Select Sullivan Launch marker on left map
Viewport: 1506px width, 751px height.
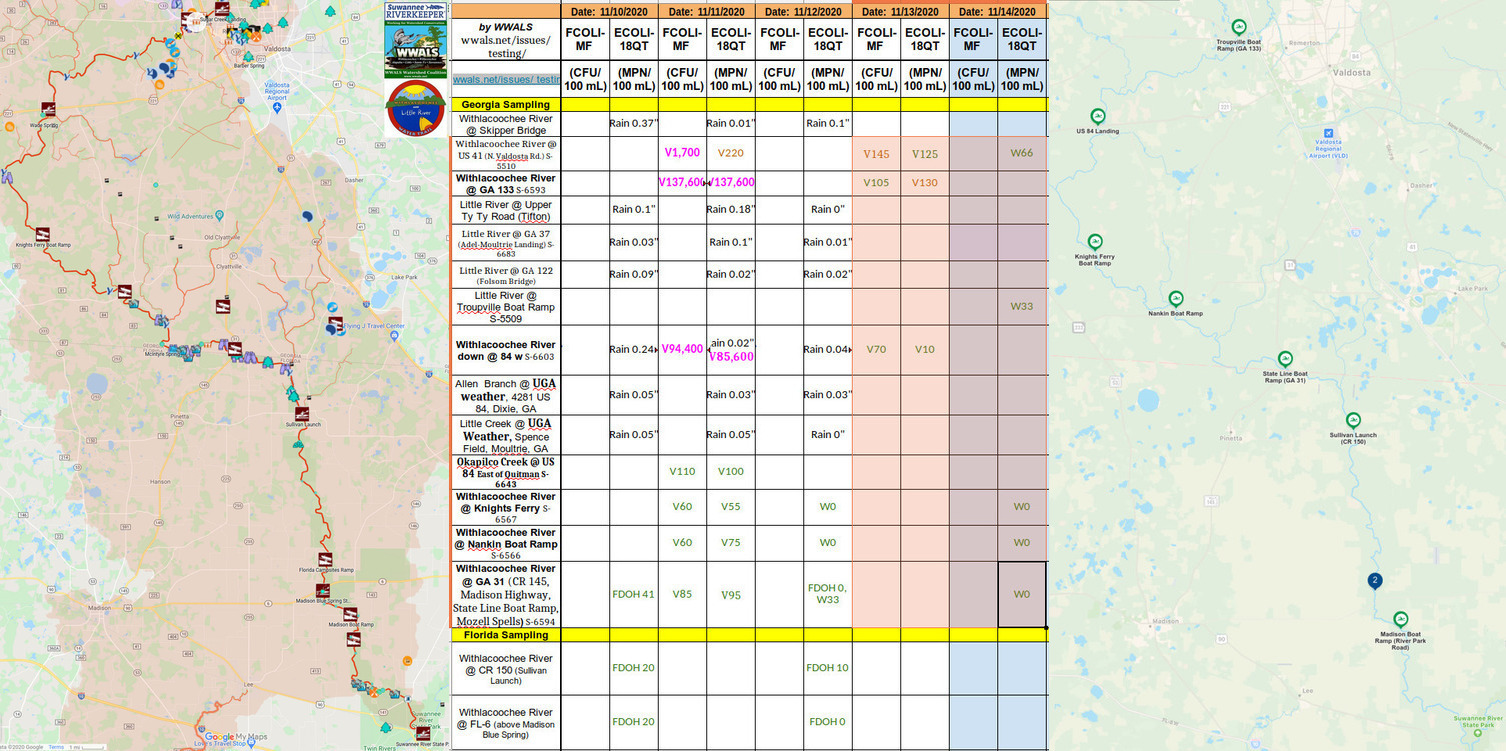pyautogui.click(x=302, y=413)
